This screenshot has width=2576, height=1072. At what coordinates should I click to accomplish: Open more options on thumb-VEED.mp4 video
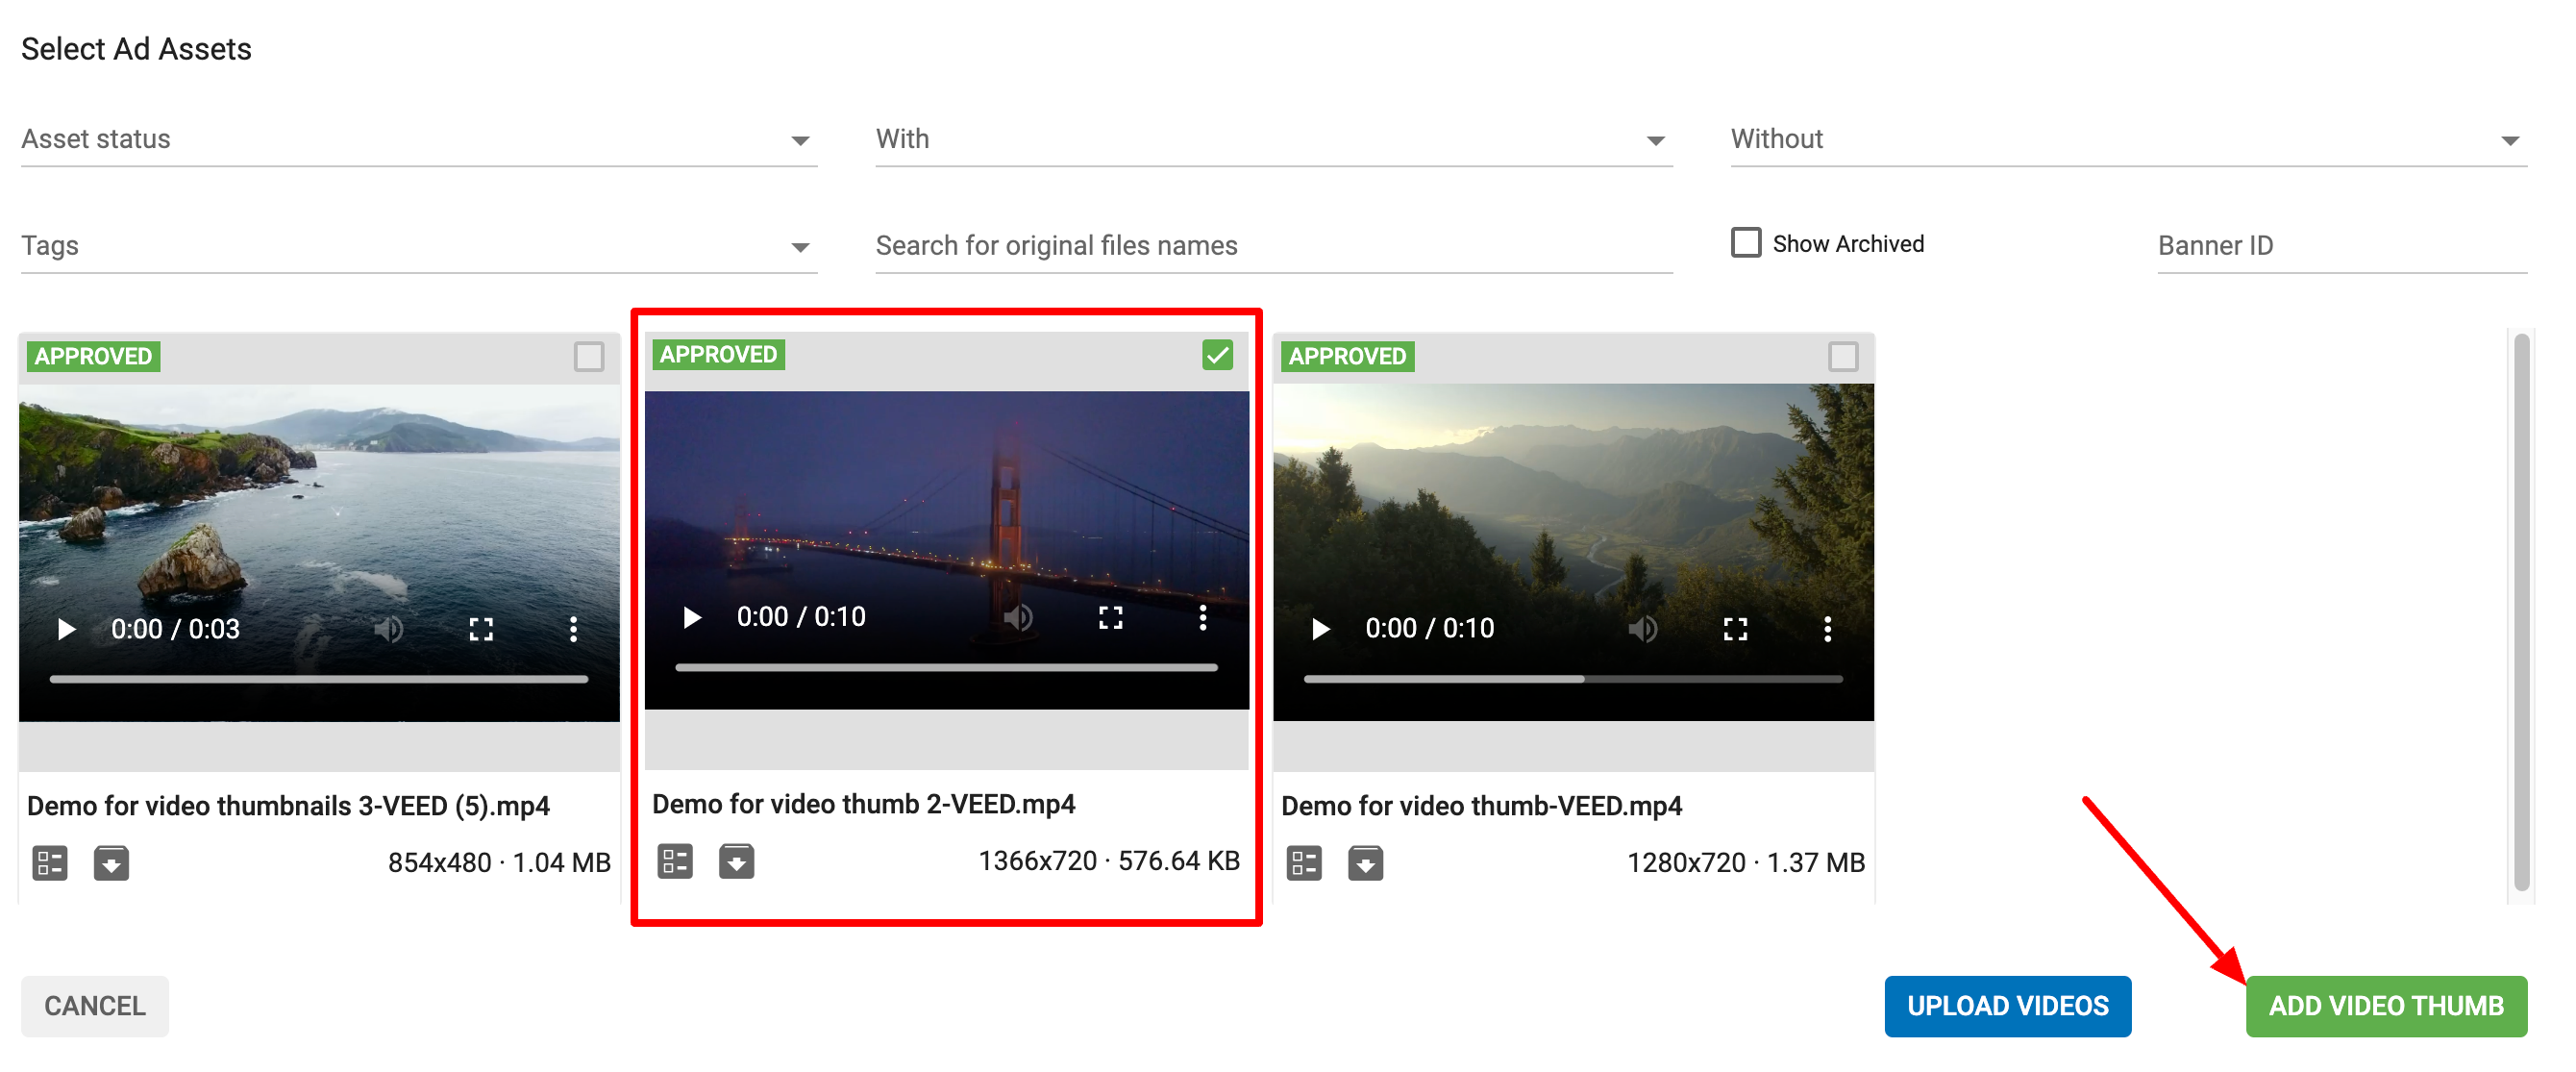(1827, 629)
